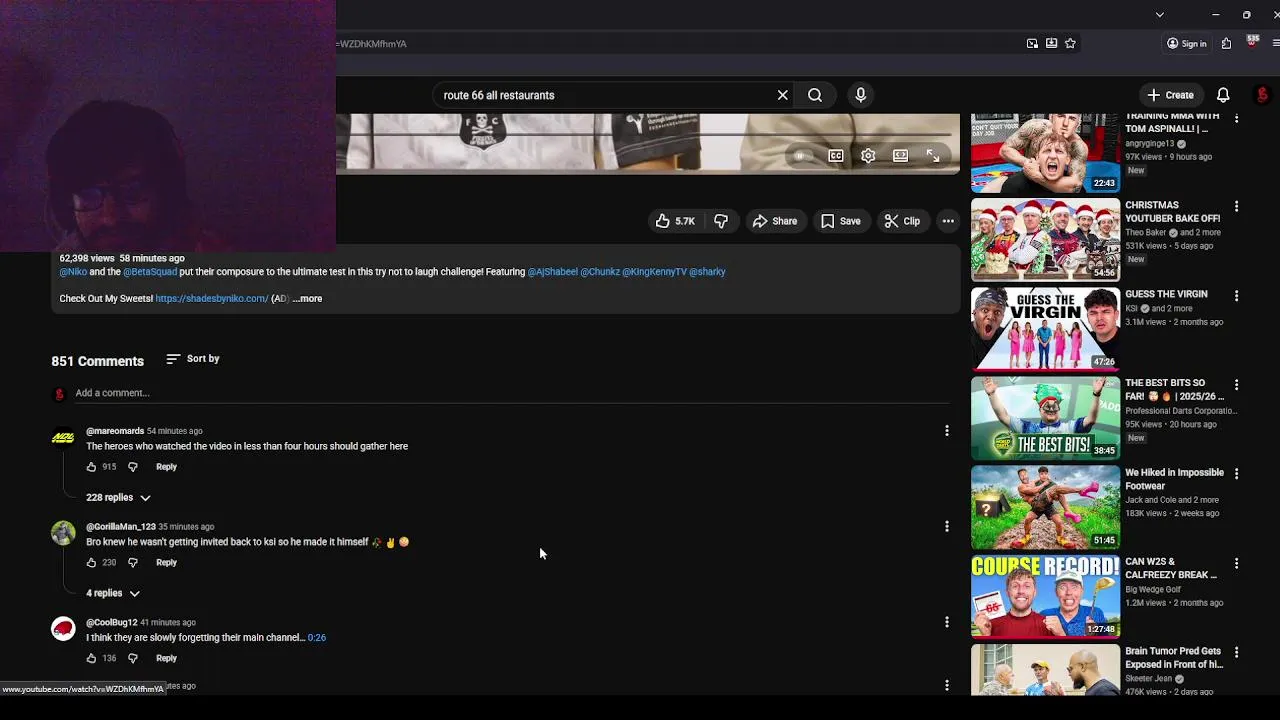Toggle closed captions on the video player

click(x=836, y=156)
